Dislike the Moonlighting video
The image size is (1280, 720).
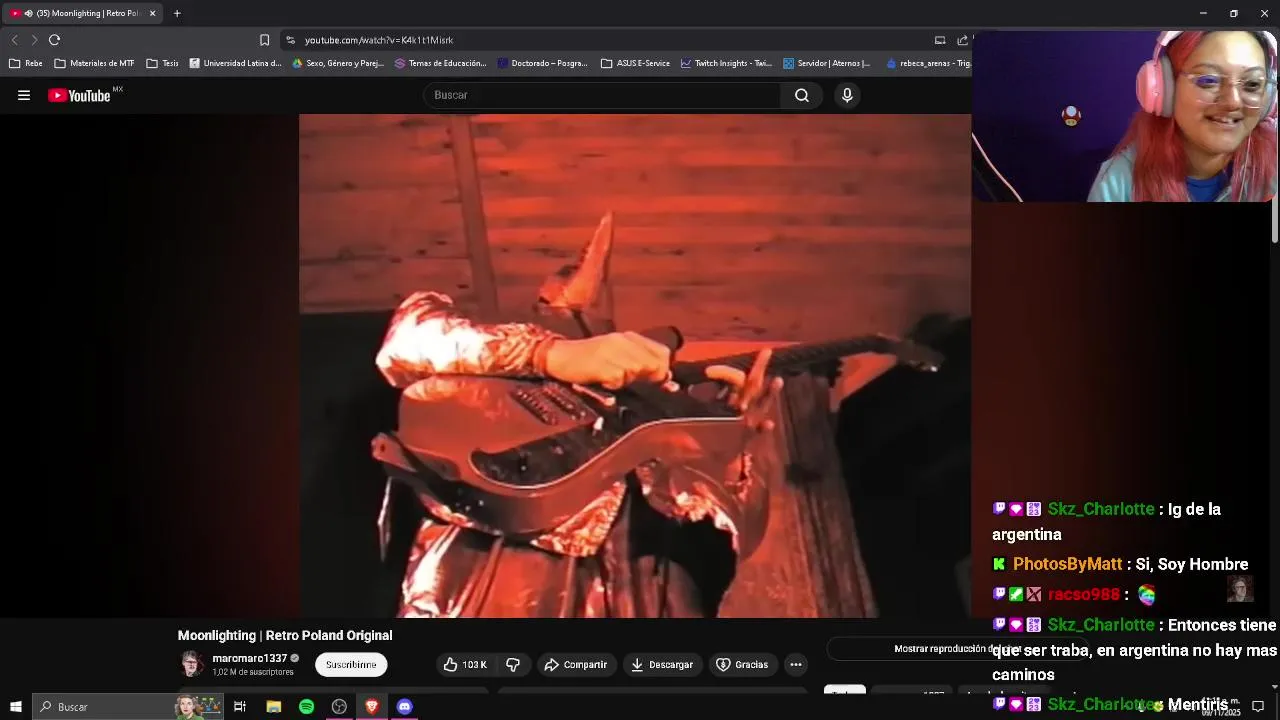coord(513,664)
